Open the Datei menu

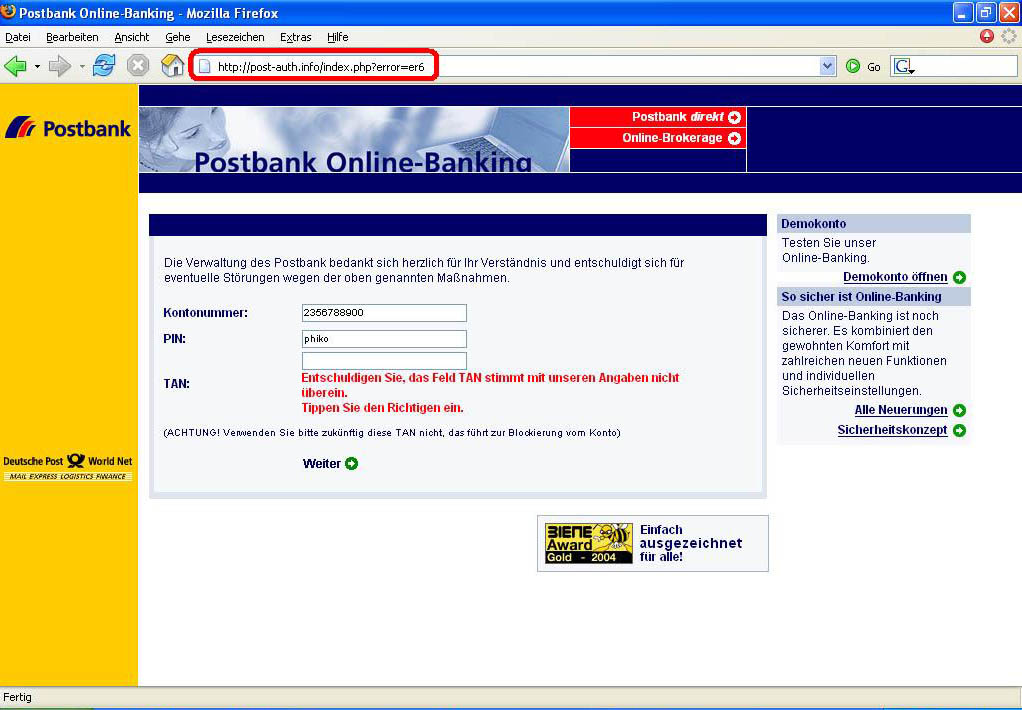click(18, 37)
